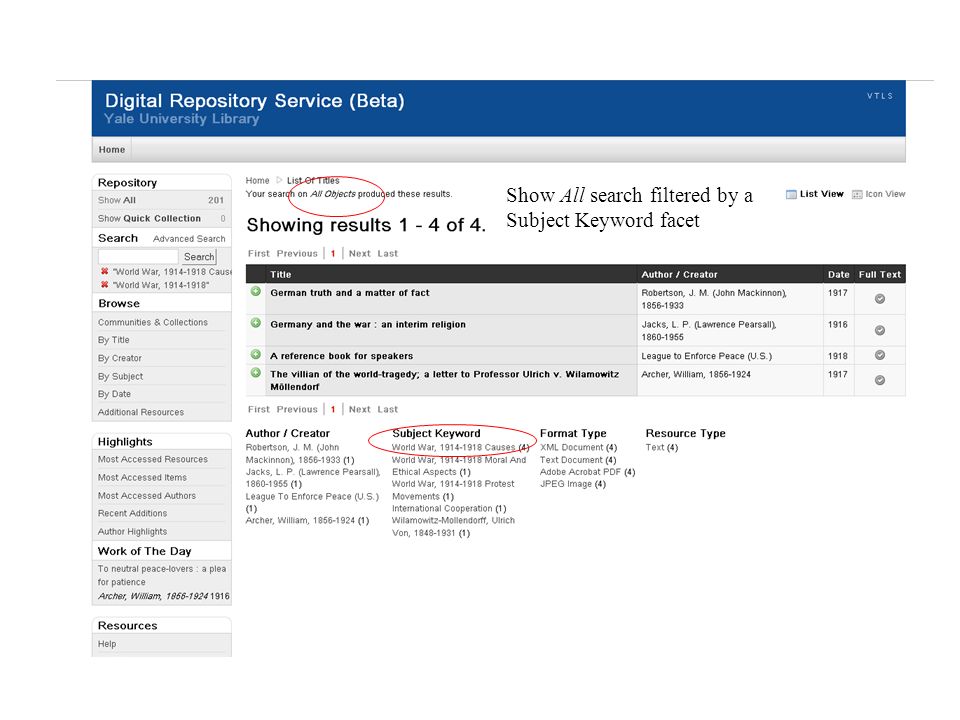Filter by League To Enforce Peace facet
960x720 pixels.
pos(312,502)
